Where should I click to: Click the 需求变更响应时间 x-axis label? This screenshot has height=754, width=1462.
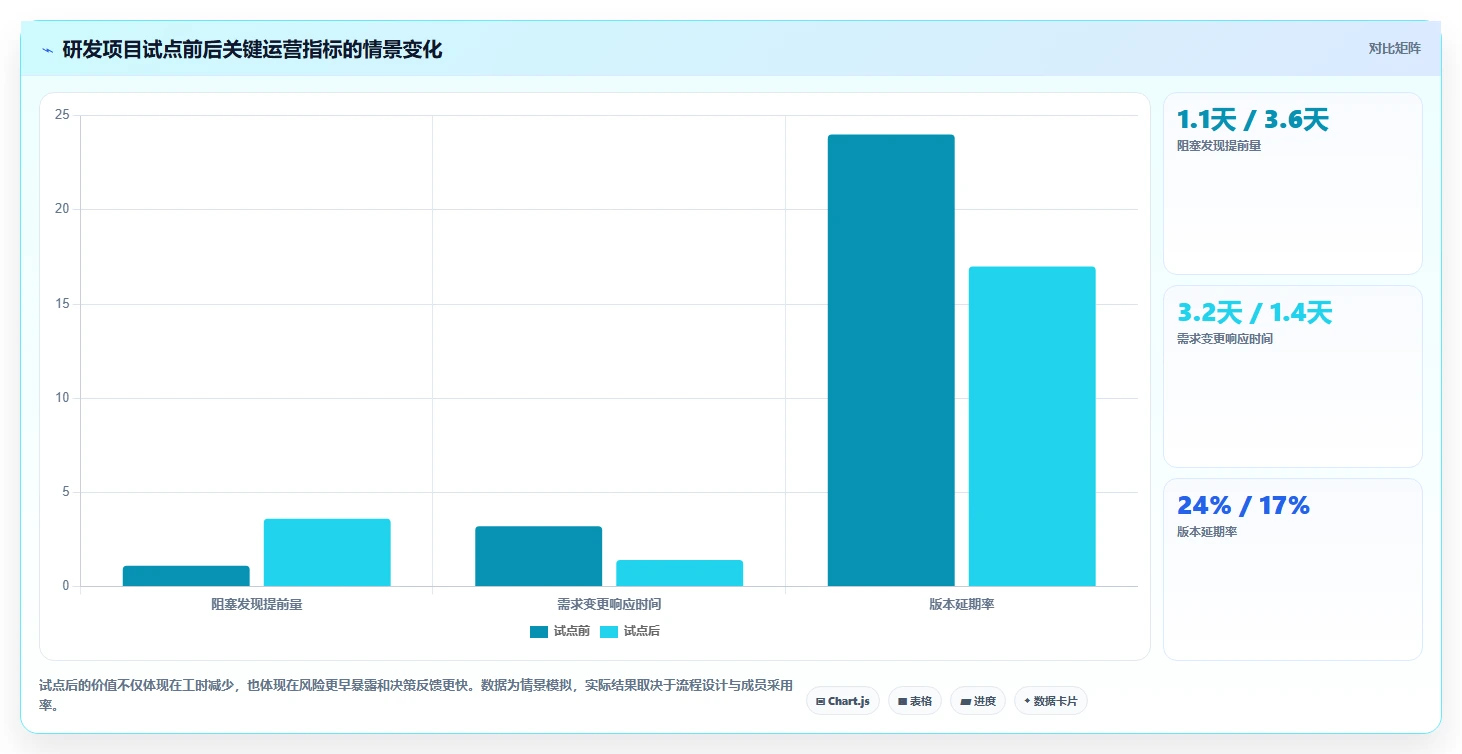pos(609,605)
